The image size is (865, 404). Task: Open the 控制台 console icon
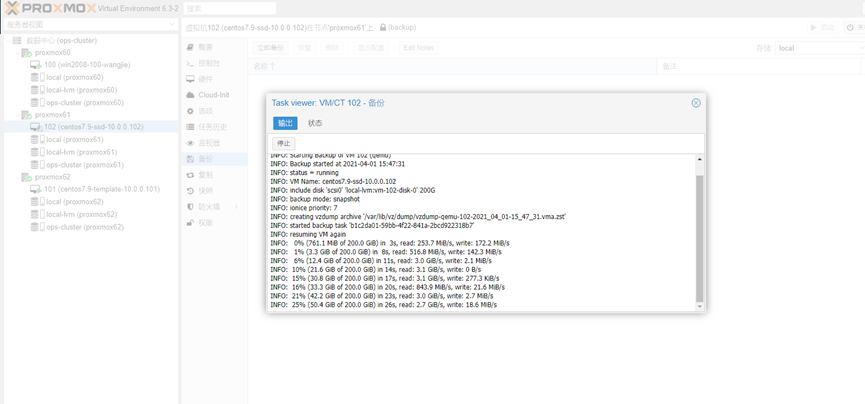tap(190, 63)
